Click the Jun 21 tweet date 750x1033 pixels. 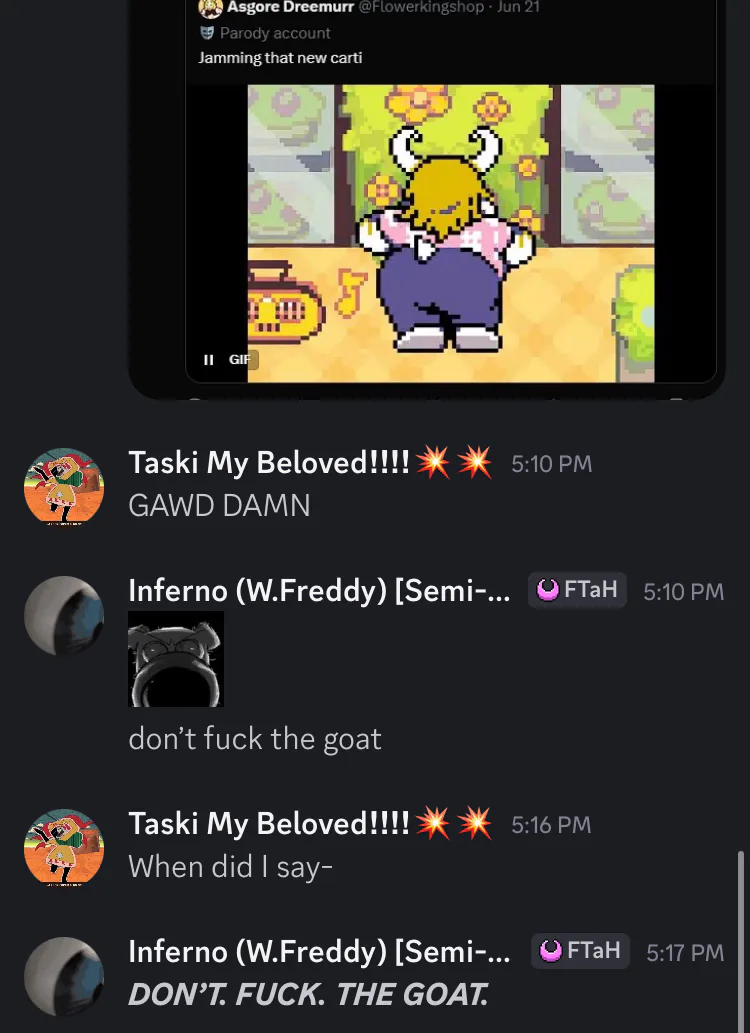[518, 8]
